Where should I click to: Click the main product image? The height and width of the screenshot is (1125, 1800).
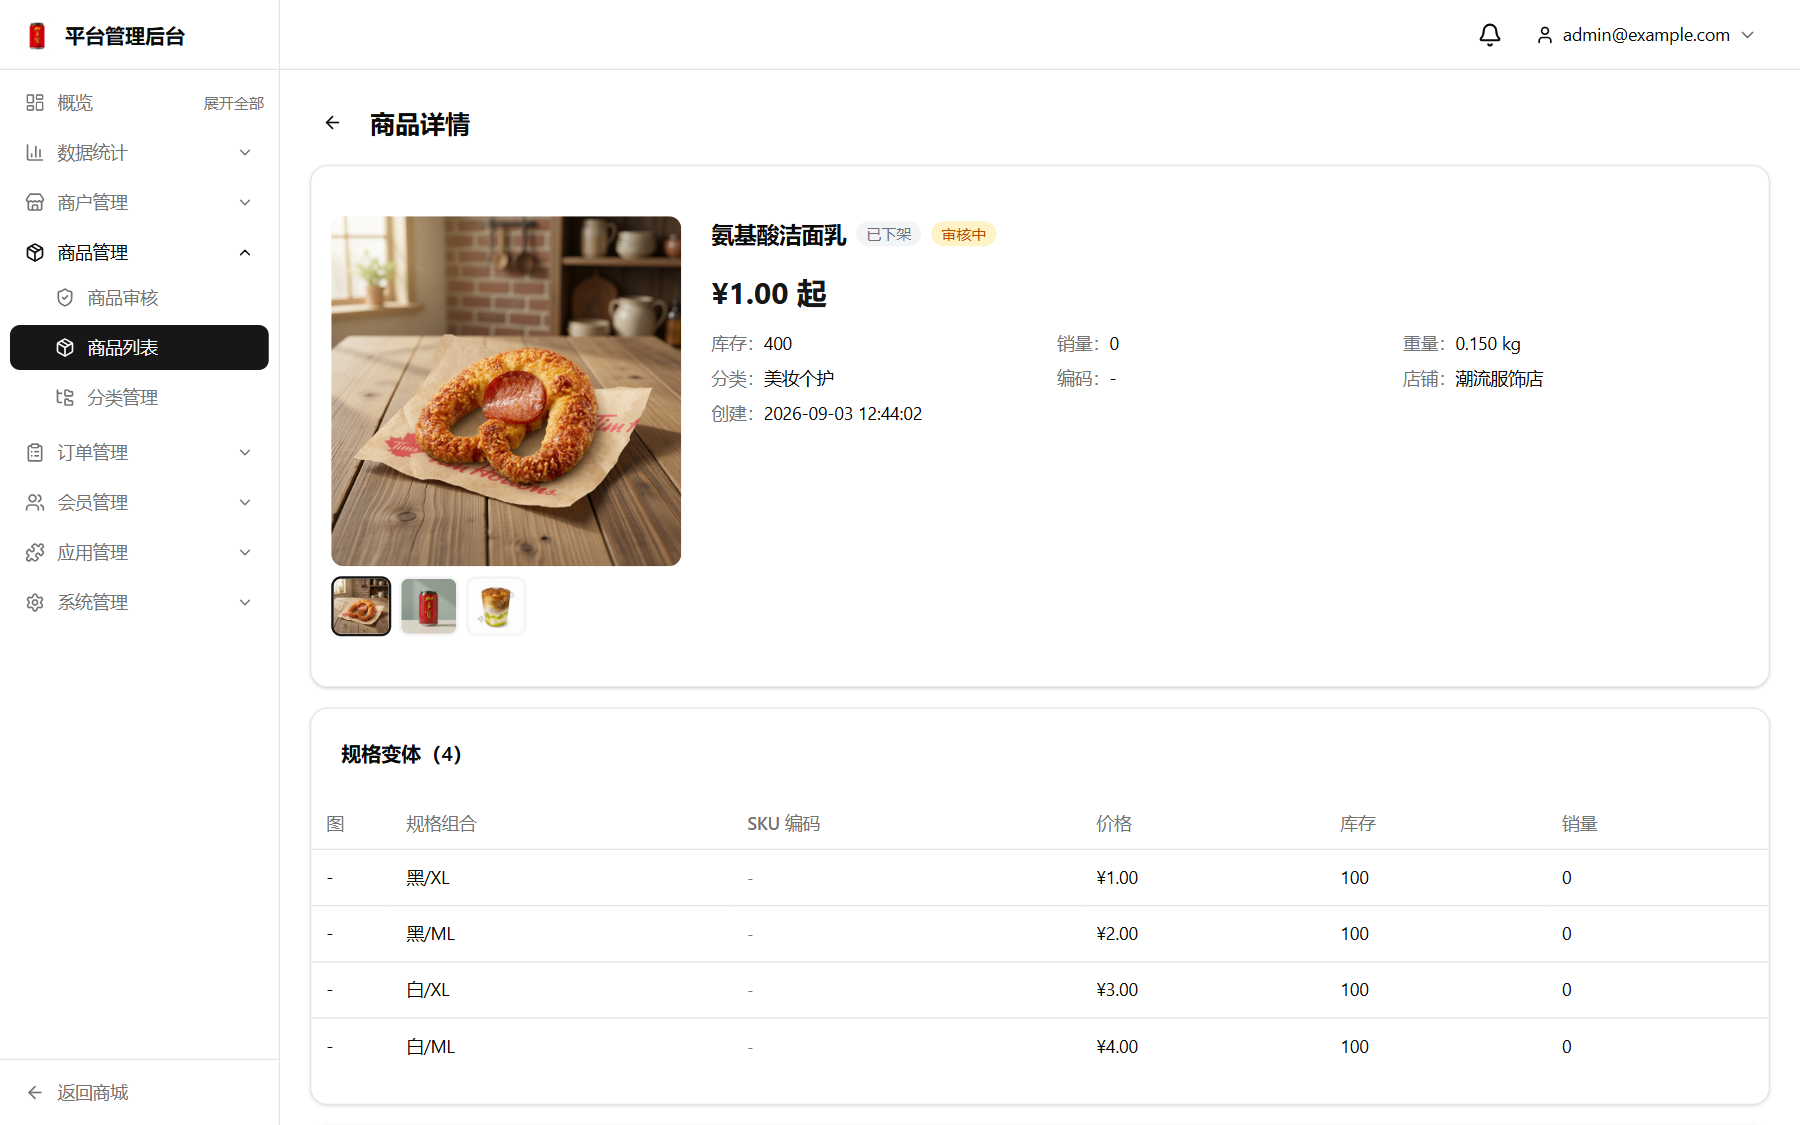tap(506, 391)
